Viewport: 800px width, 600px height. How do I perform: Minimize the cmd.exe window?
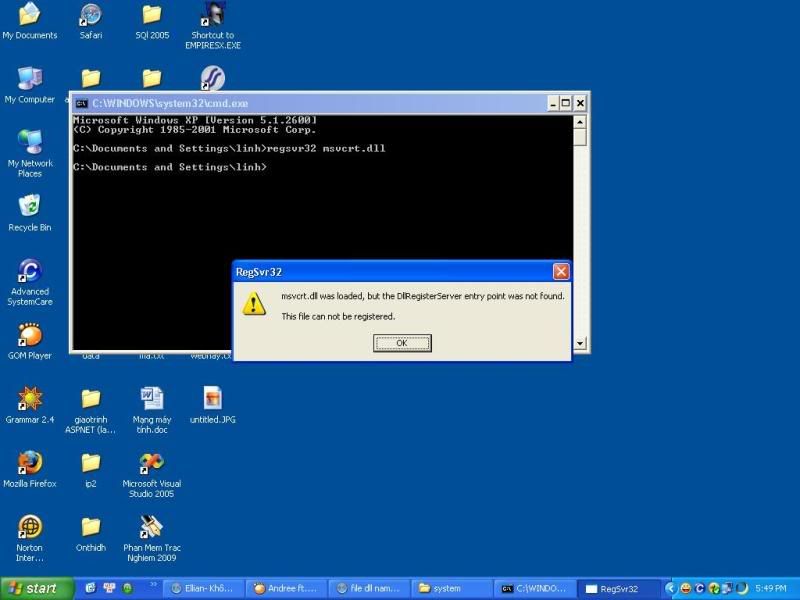pos(554,104)
